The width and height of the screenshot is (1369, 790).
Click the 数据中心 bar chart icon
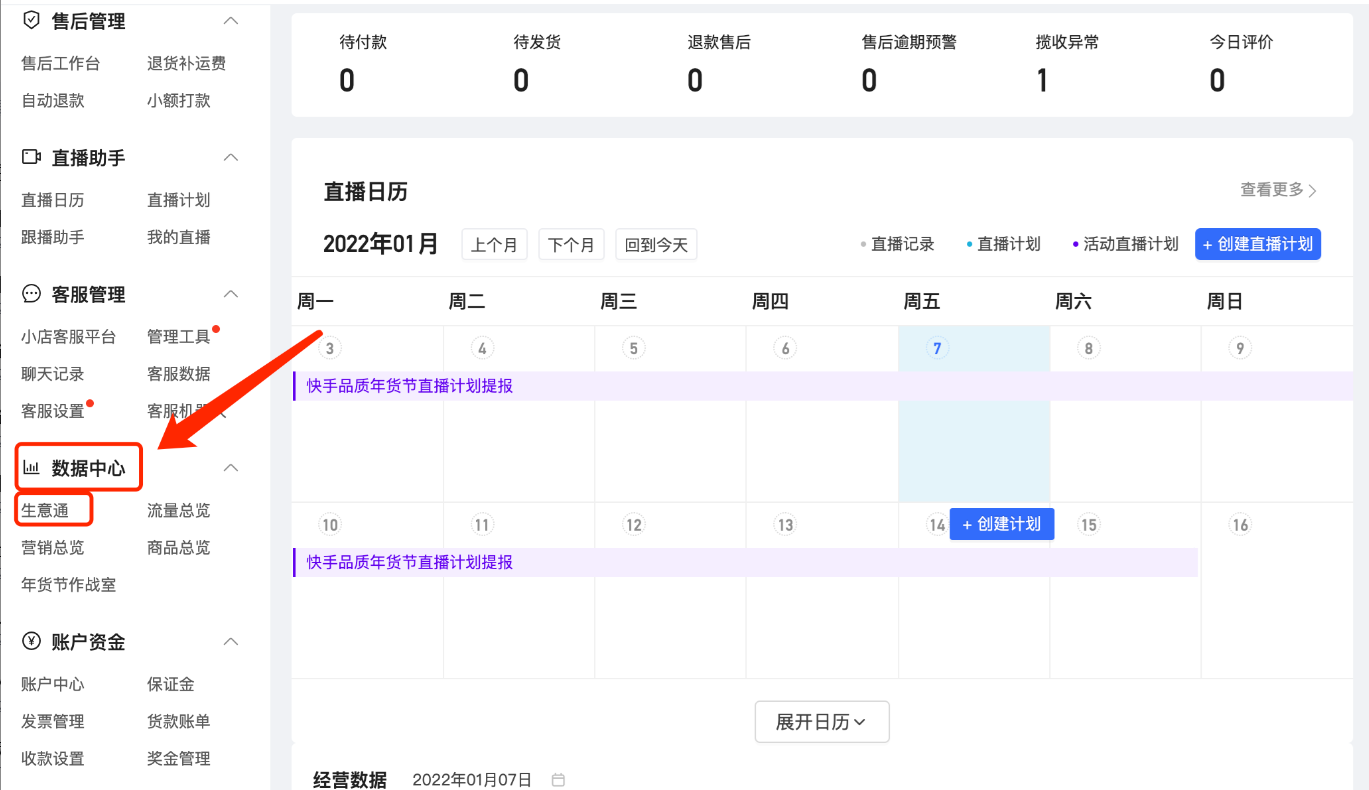coord(31,467)
